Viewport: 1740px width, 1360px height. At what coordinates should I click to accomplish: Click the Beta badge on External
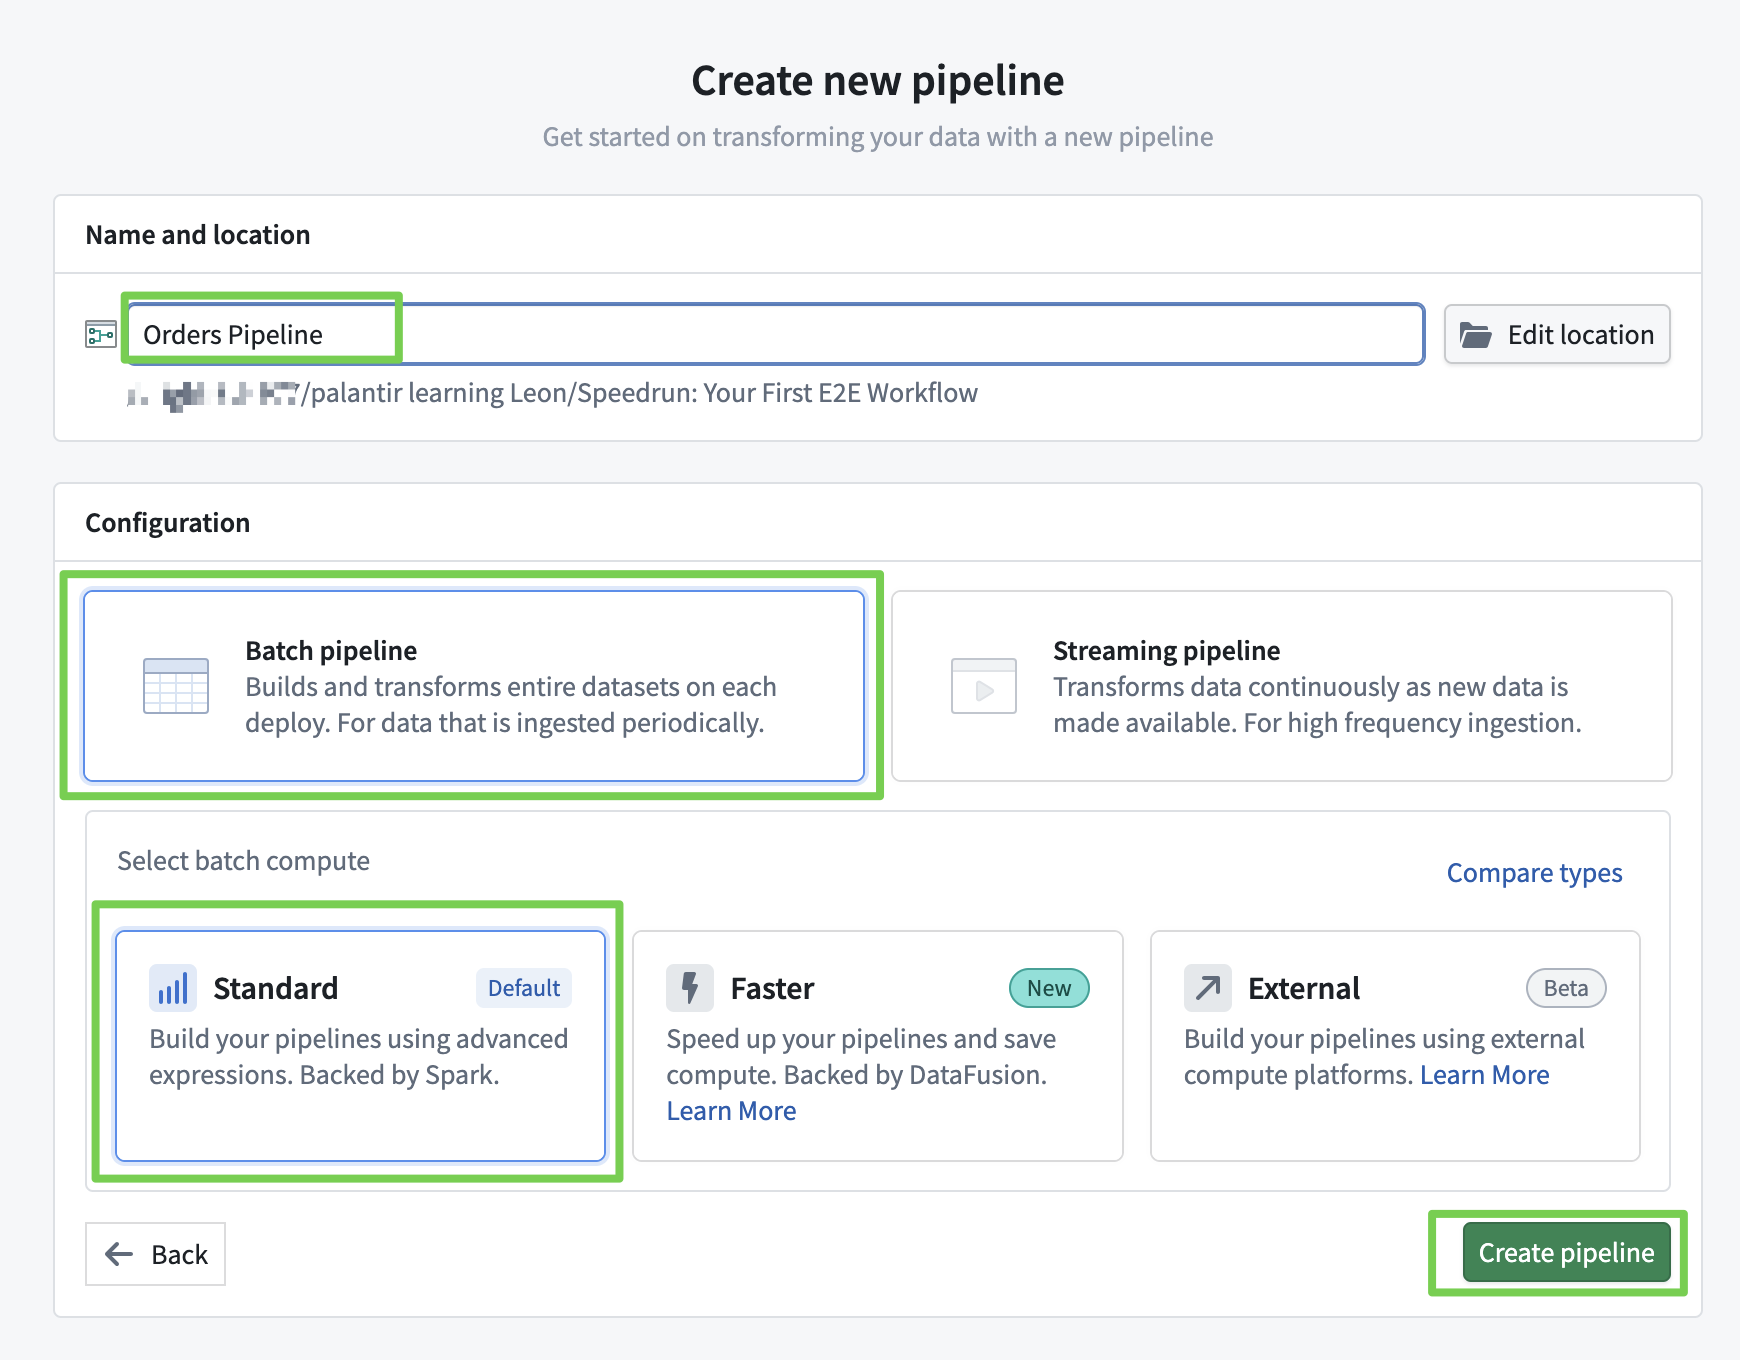click(x=1565, y=988)
